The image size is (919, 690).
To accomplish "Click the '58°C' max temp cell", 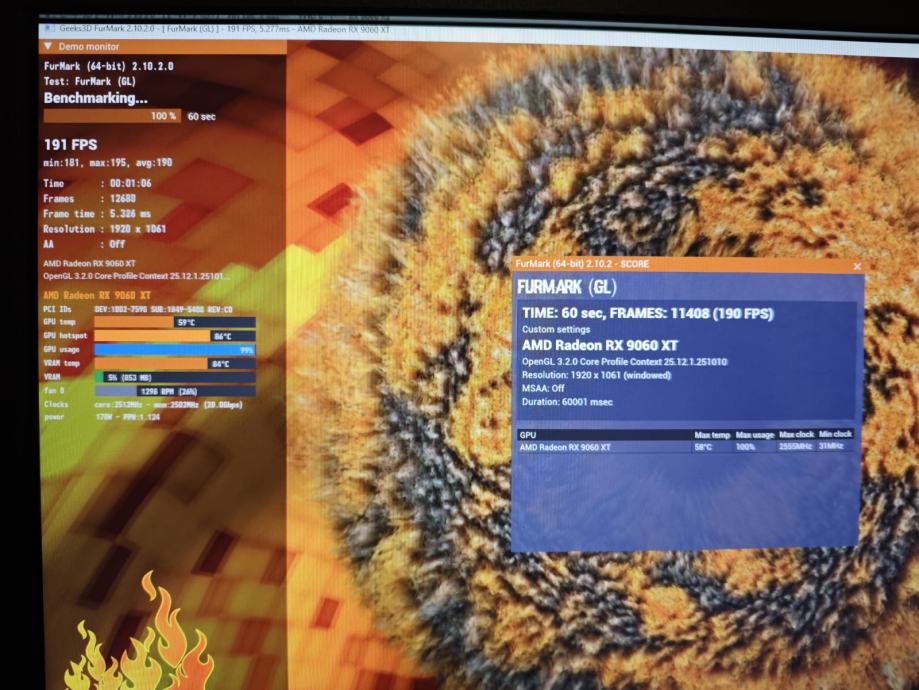I will click(x=703, y=447).
